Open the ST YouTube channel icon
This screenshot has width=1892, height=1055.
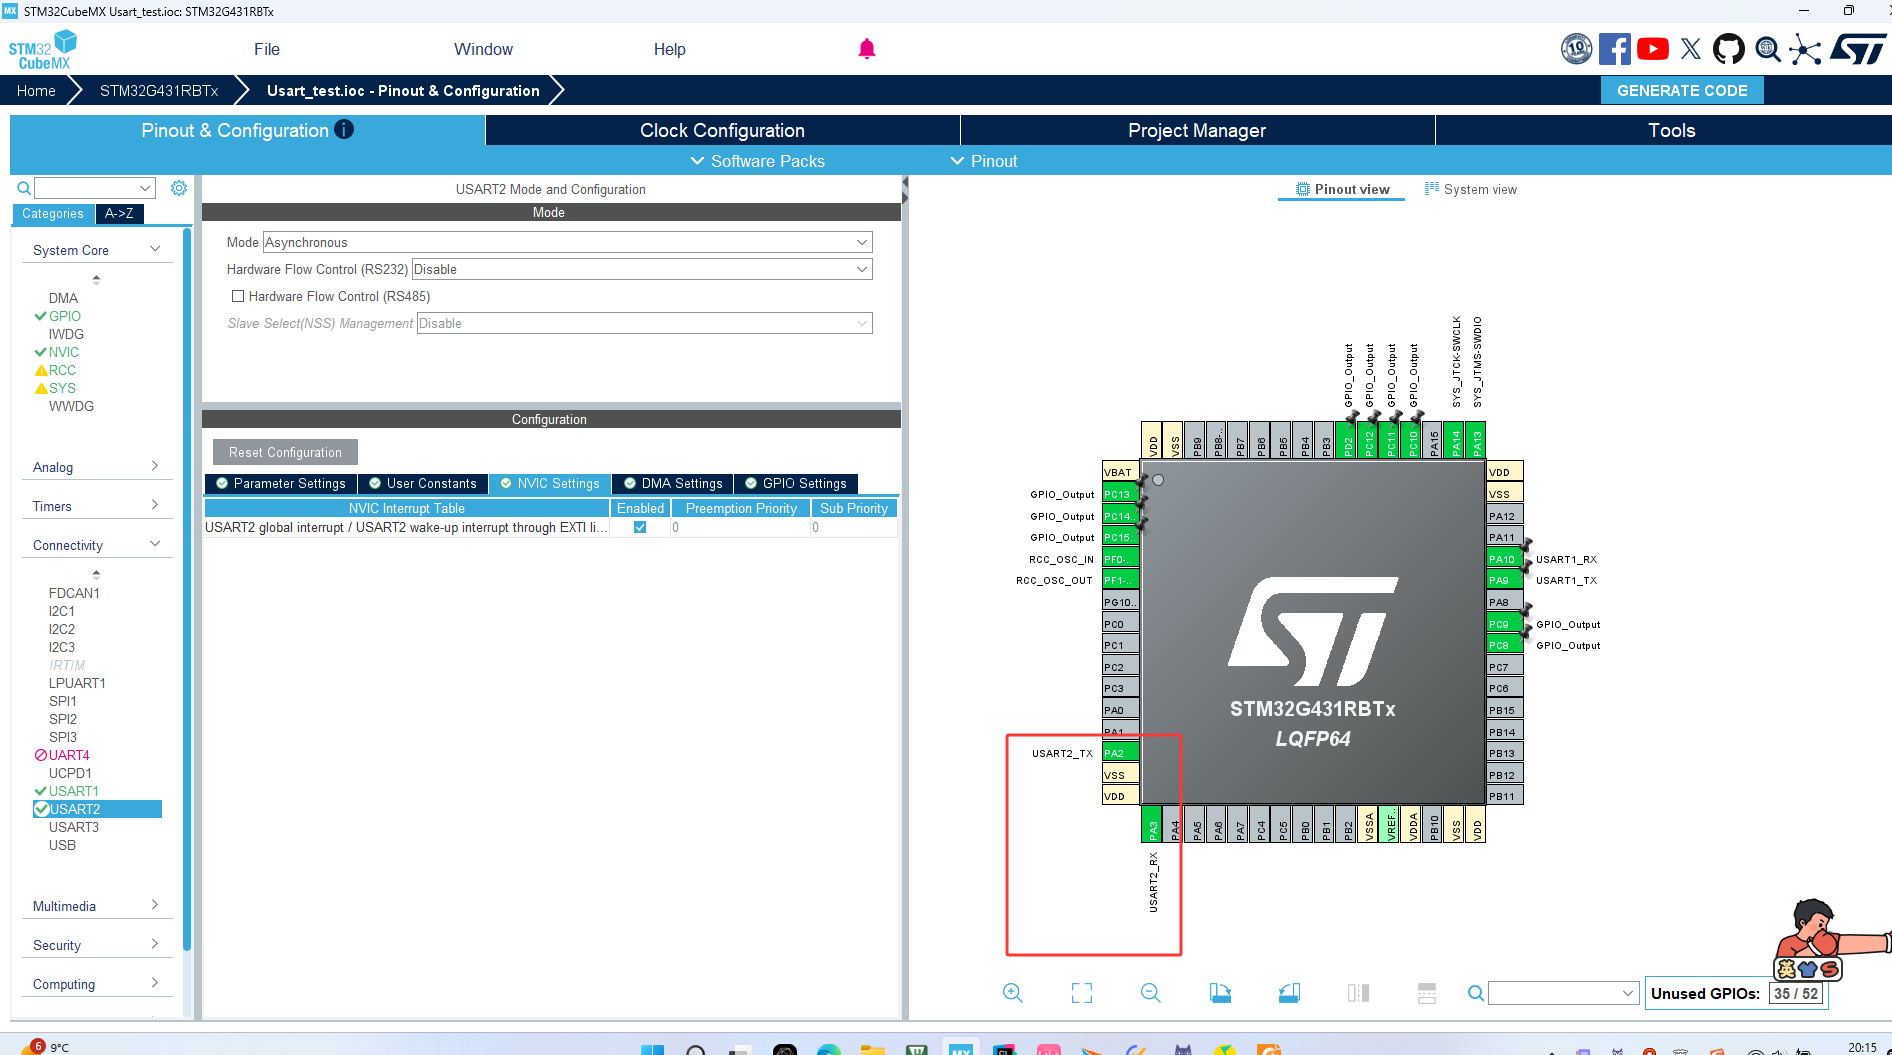[1653, 49]
